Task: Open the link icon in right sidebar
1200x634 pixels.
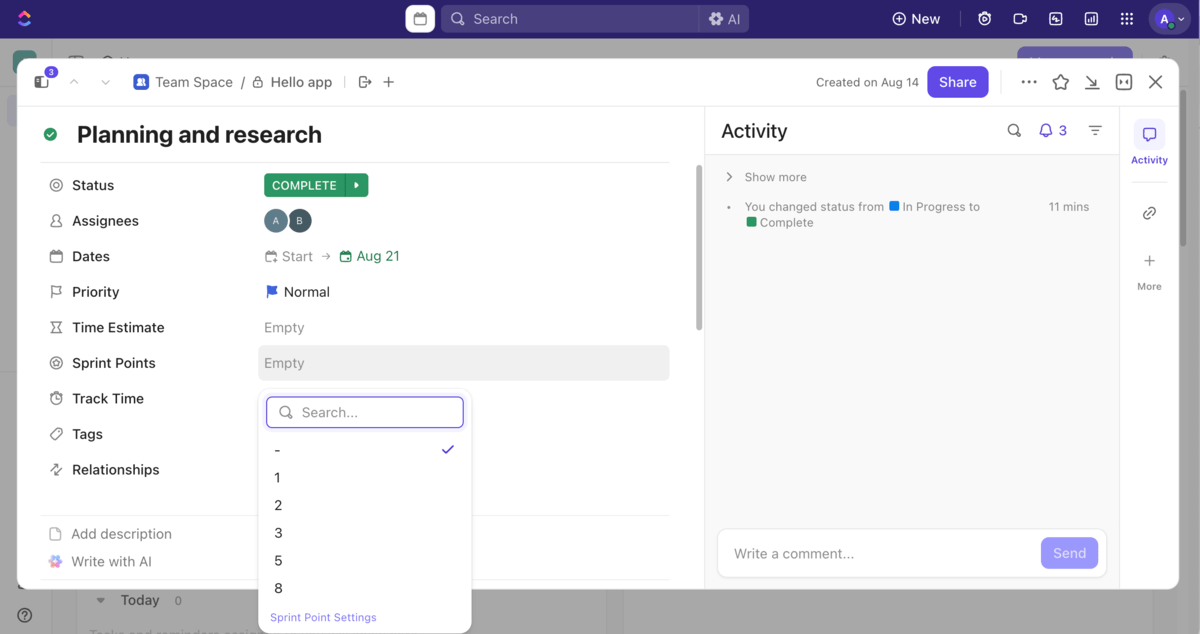Action: [1149, 213]
